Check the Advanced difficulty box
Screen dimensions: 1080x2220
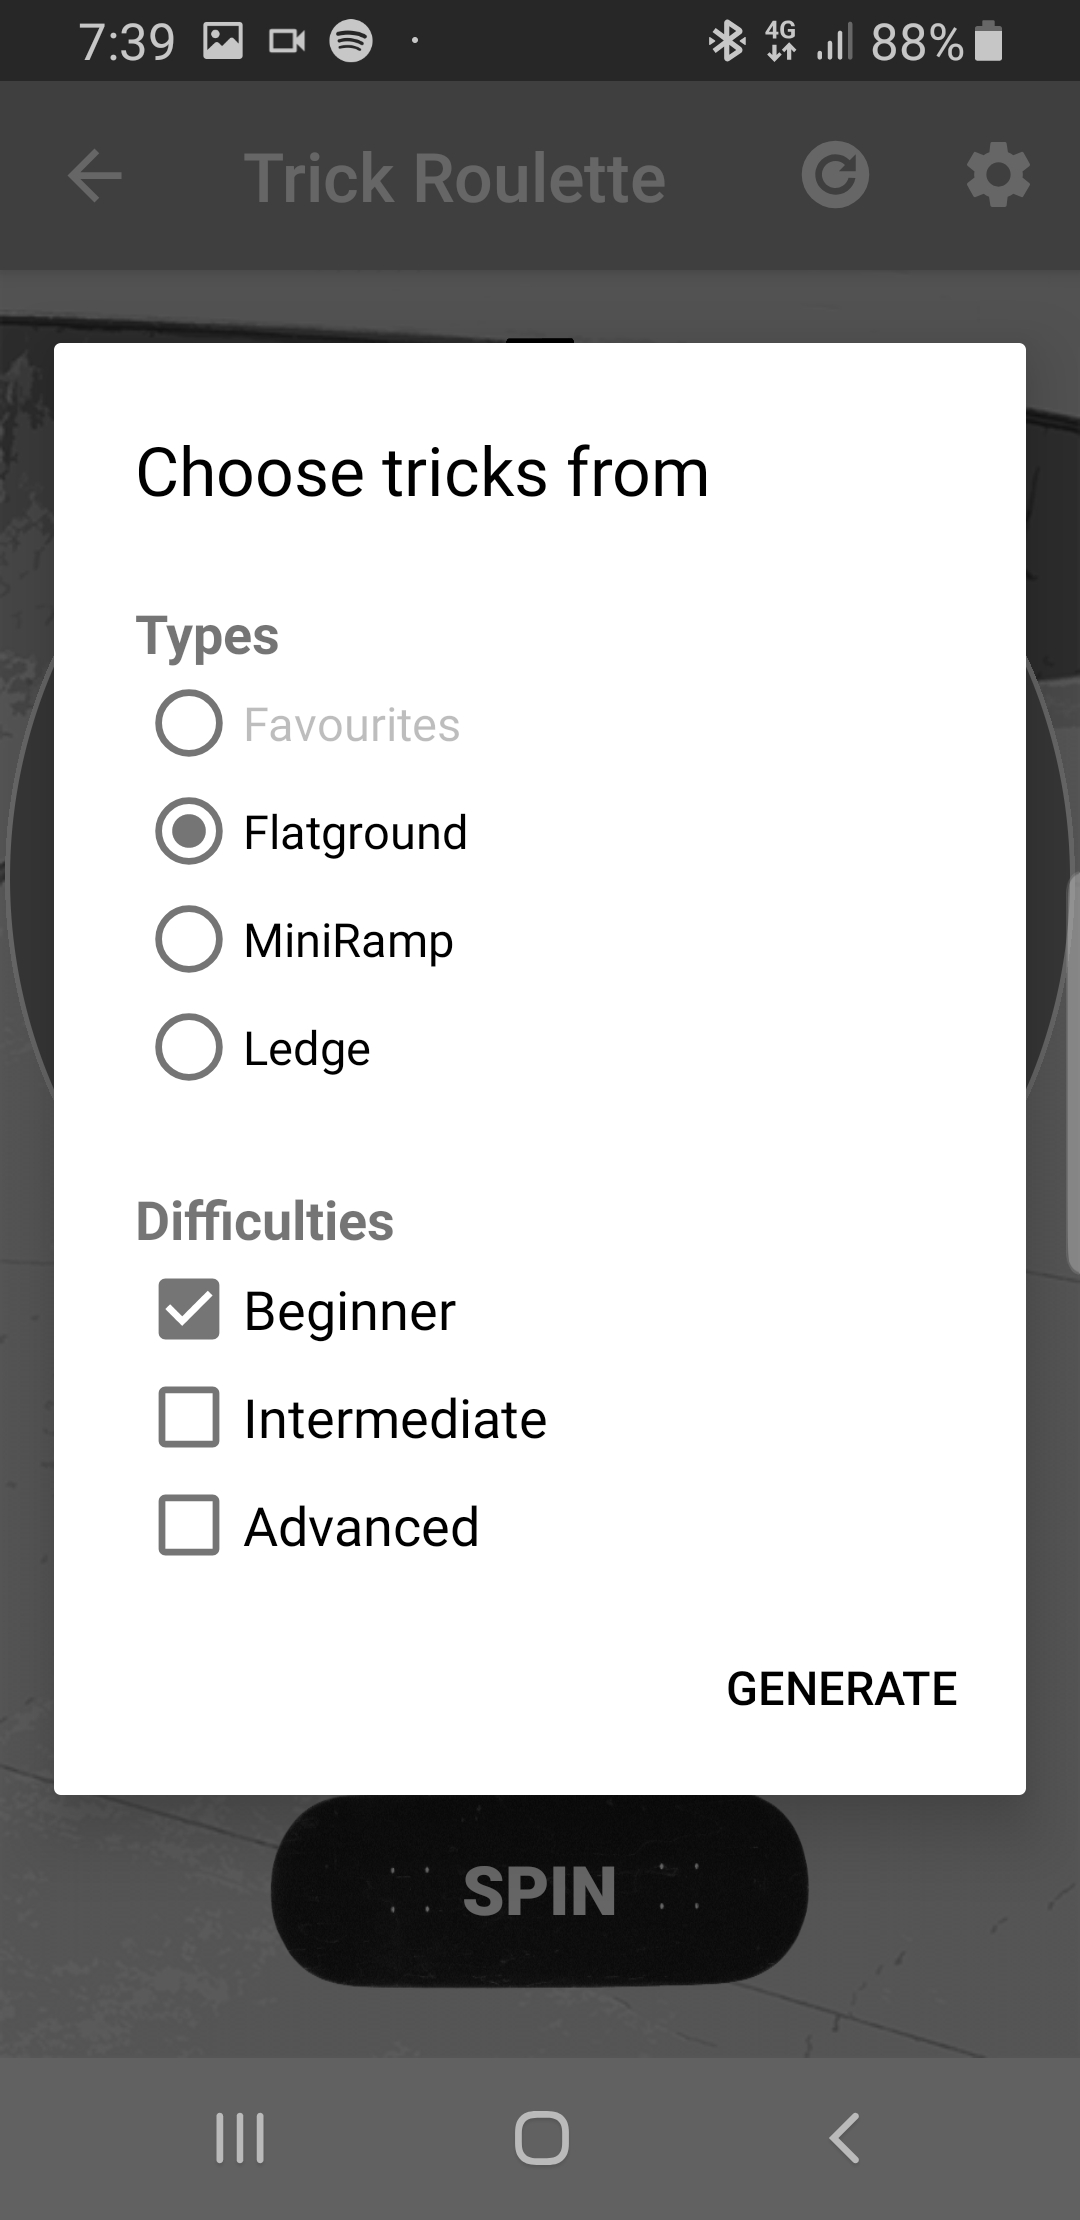pyautogui.click(x=189, y=1525)
